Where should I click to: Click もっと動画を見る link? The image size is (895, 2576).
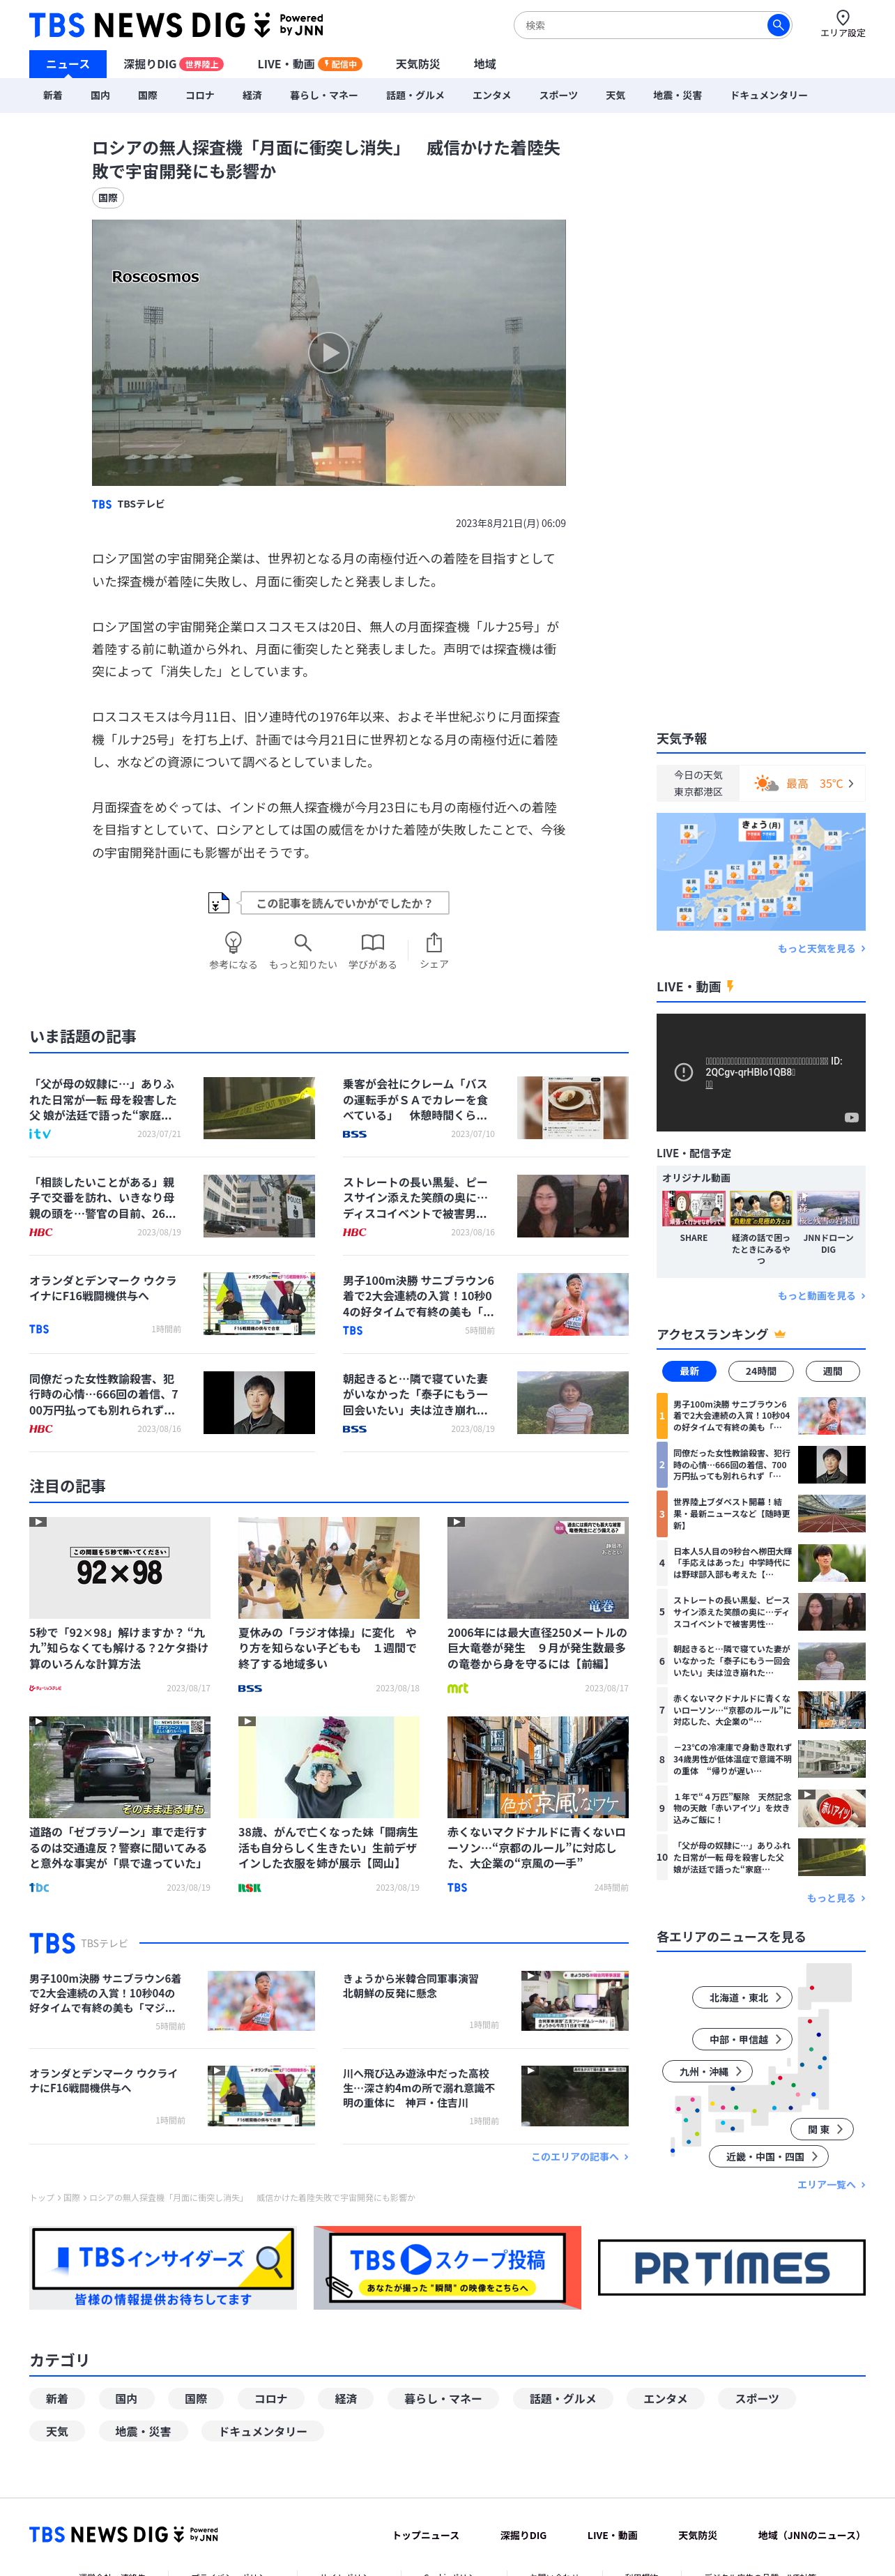tap(821, 1295)
